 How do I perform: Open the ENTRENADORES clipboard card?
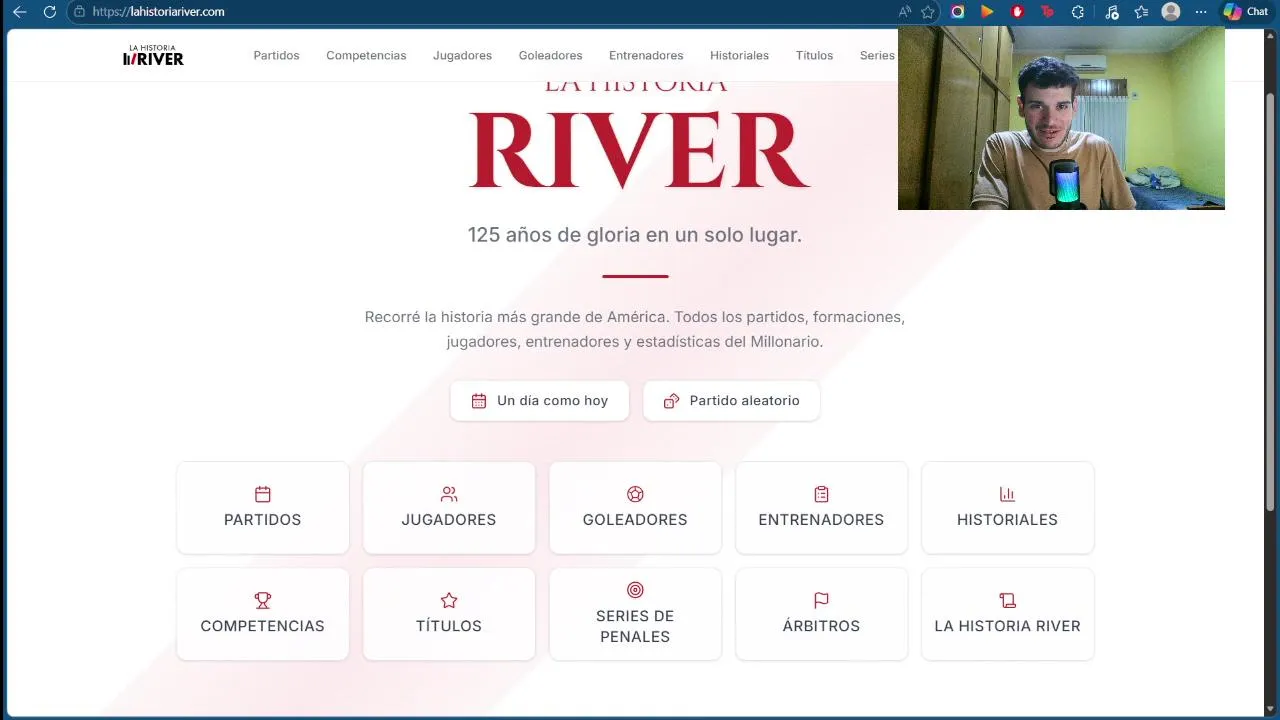click(821, 508)
